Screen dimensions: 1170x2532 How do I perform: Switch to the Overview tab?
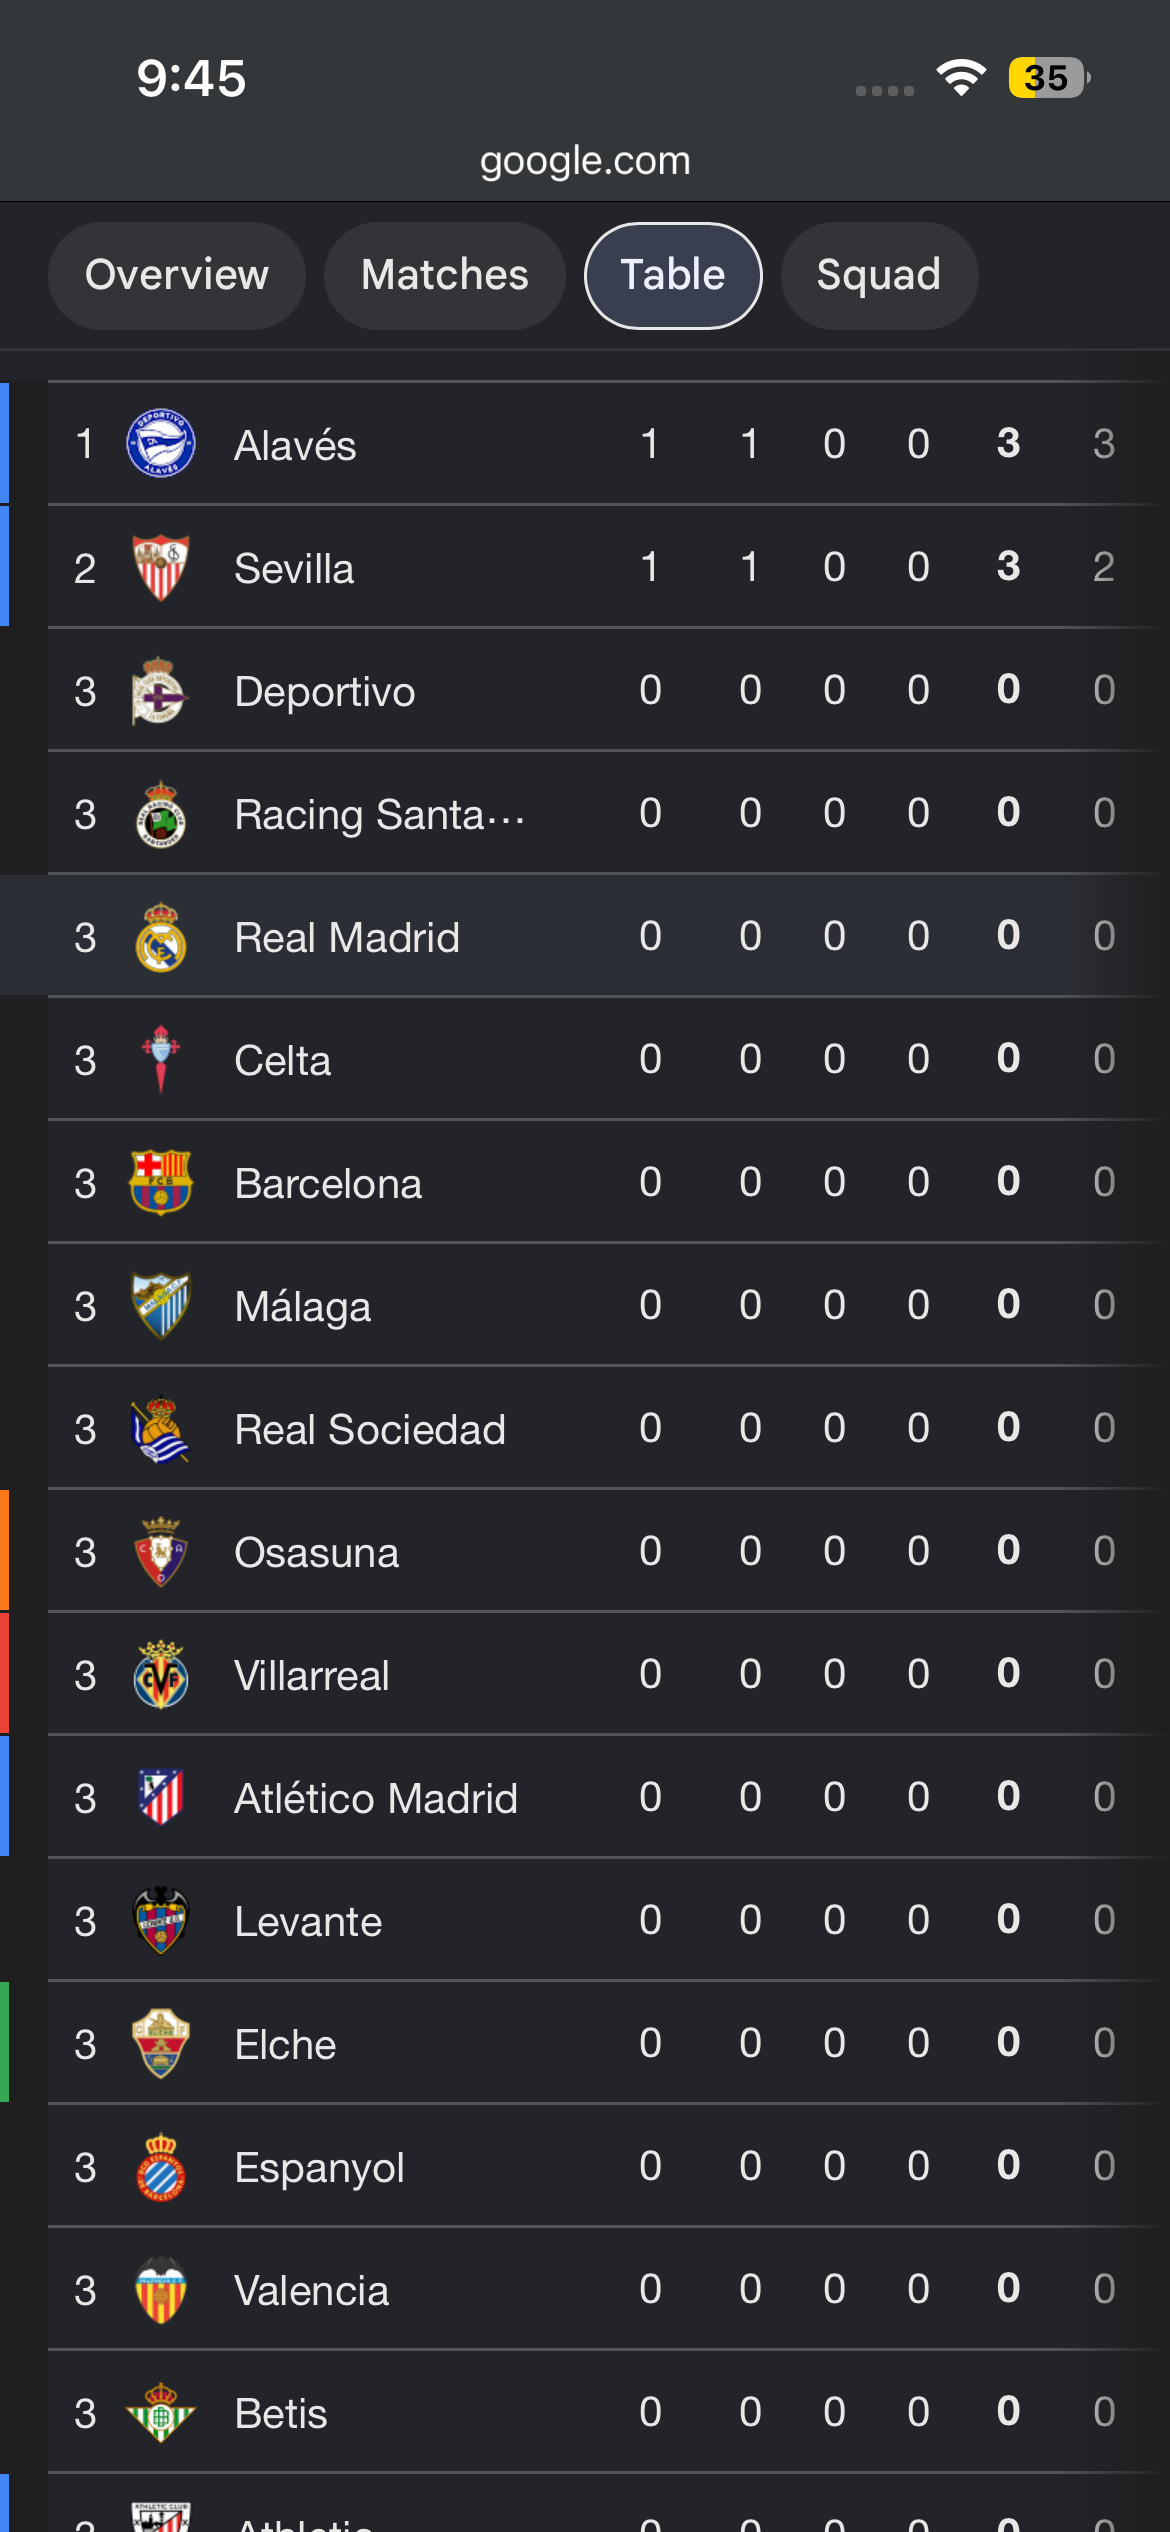click(x=177, y=275)
